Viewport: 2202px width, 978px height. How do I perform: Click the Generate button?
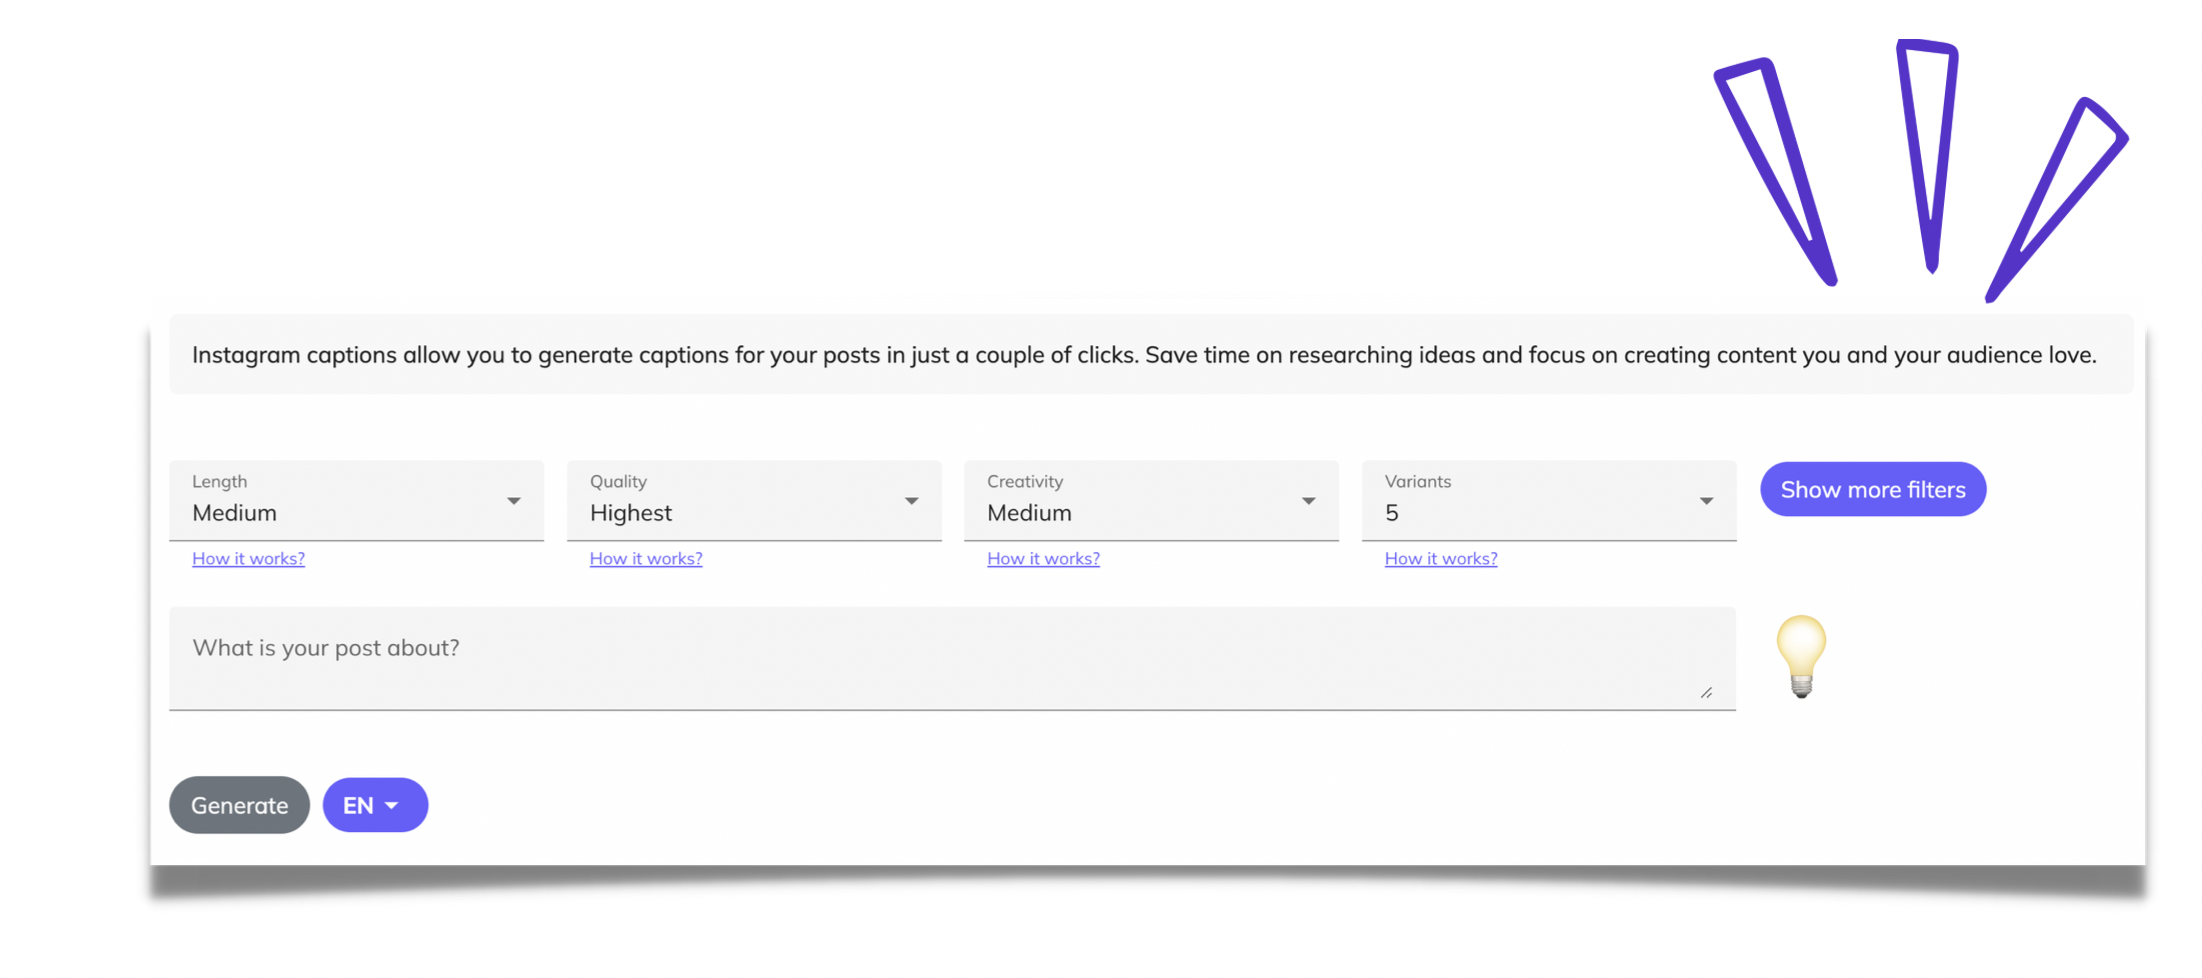pos(239,805)
